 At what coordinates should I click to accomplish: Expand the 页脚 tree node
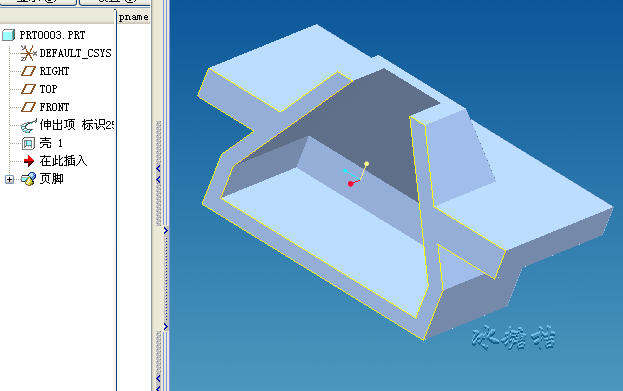tap(10, 180)
